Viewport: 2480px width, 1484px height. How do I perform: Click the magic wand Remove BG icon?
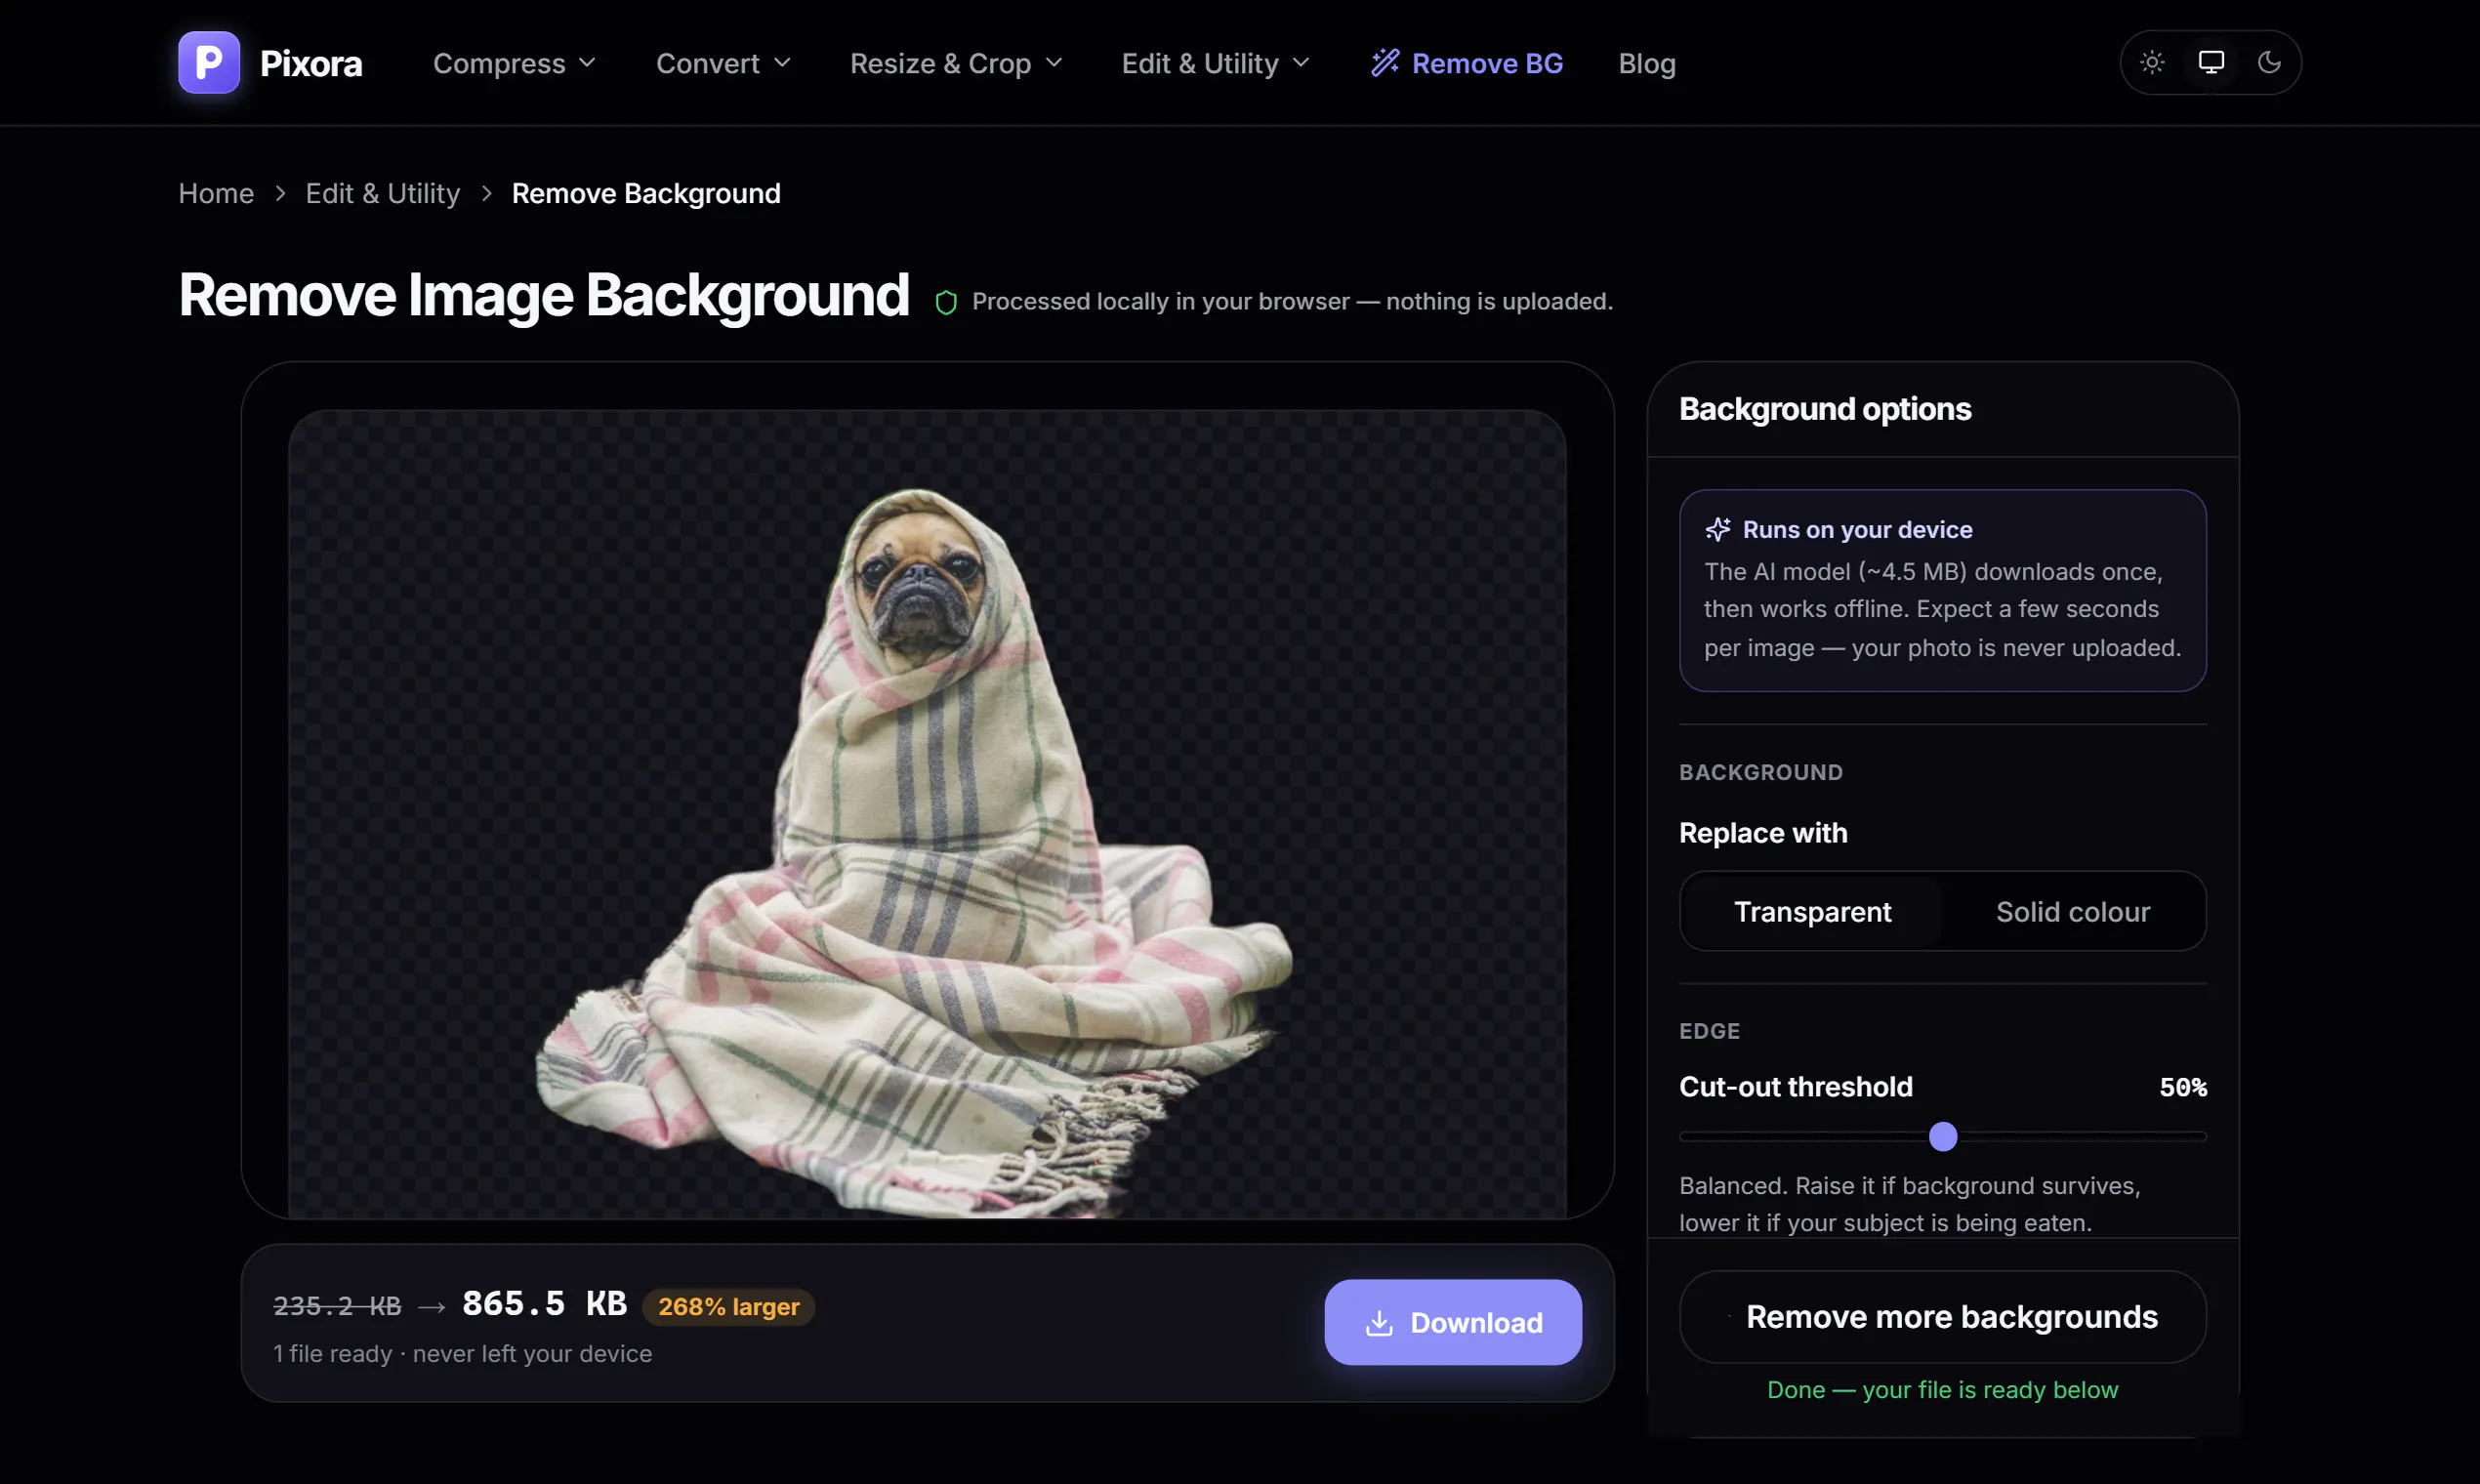pyautogui.click(x=1385, y=63)
